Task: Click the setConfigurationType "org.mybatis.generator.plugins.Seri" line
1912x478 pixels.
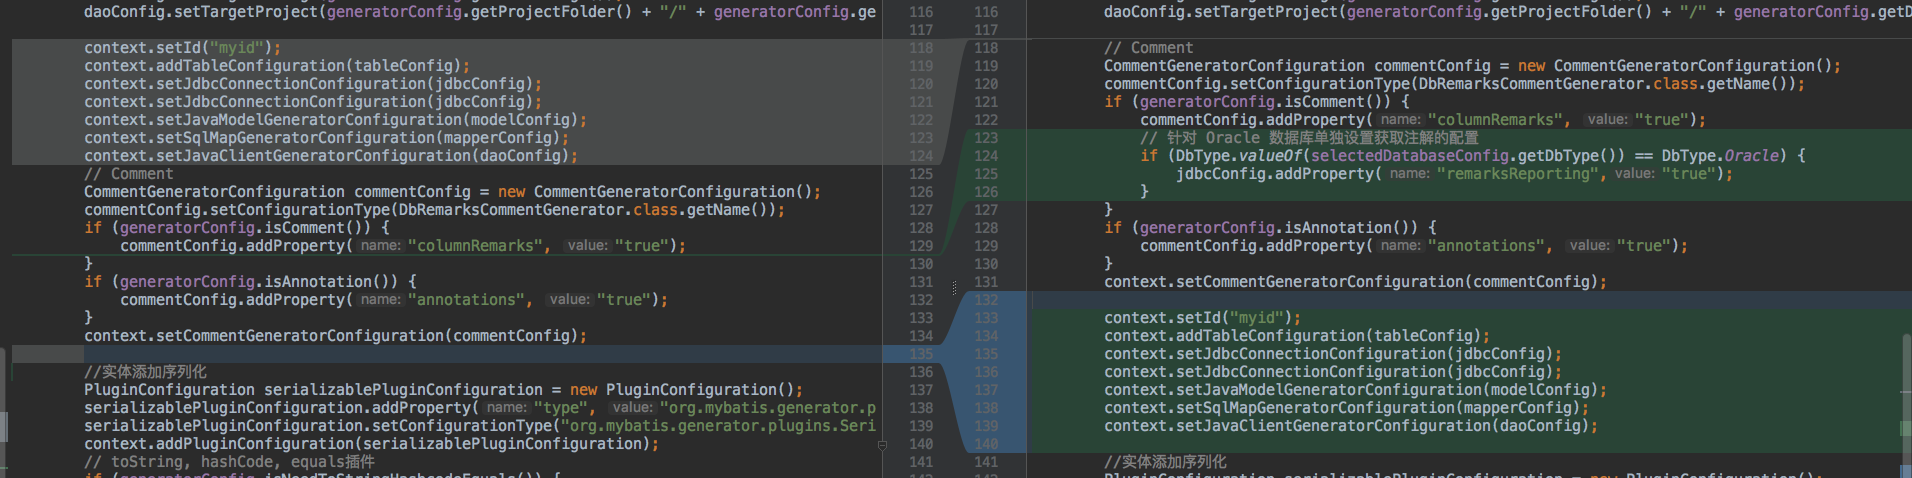Action: coord(480,426)
